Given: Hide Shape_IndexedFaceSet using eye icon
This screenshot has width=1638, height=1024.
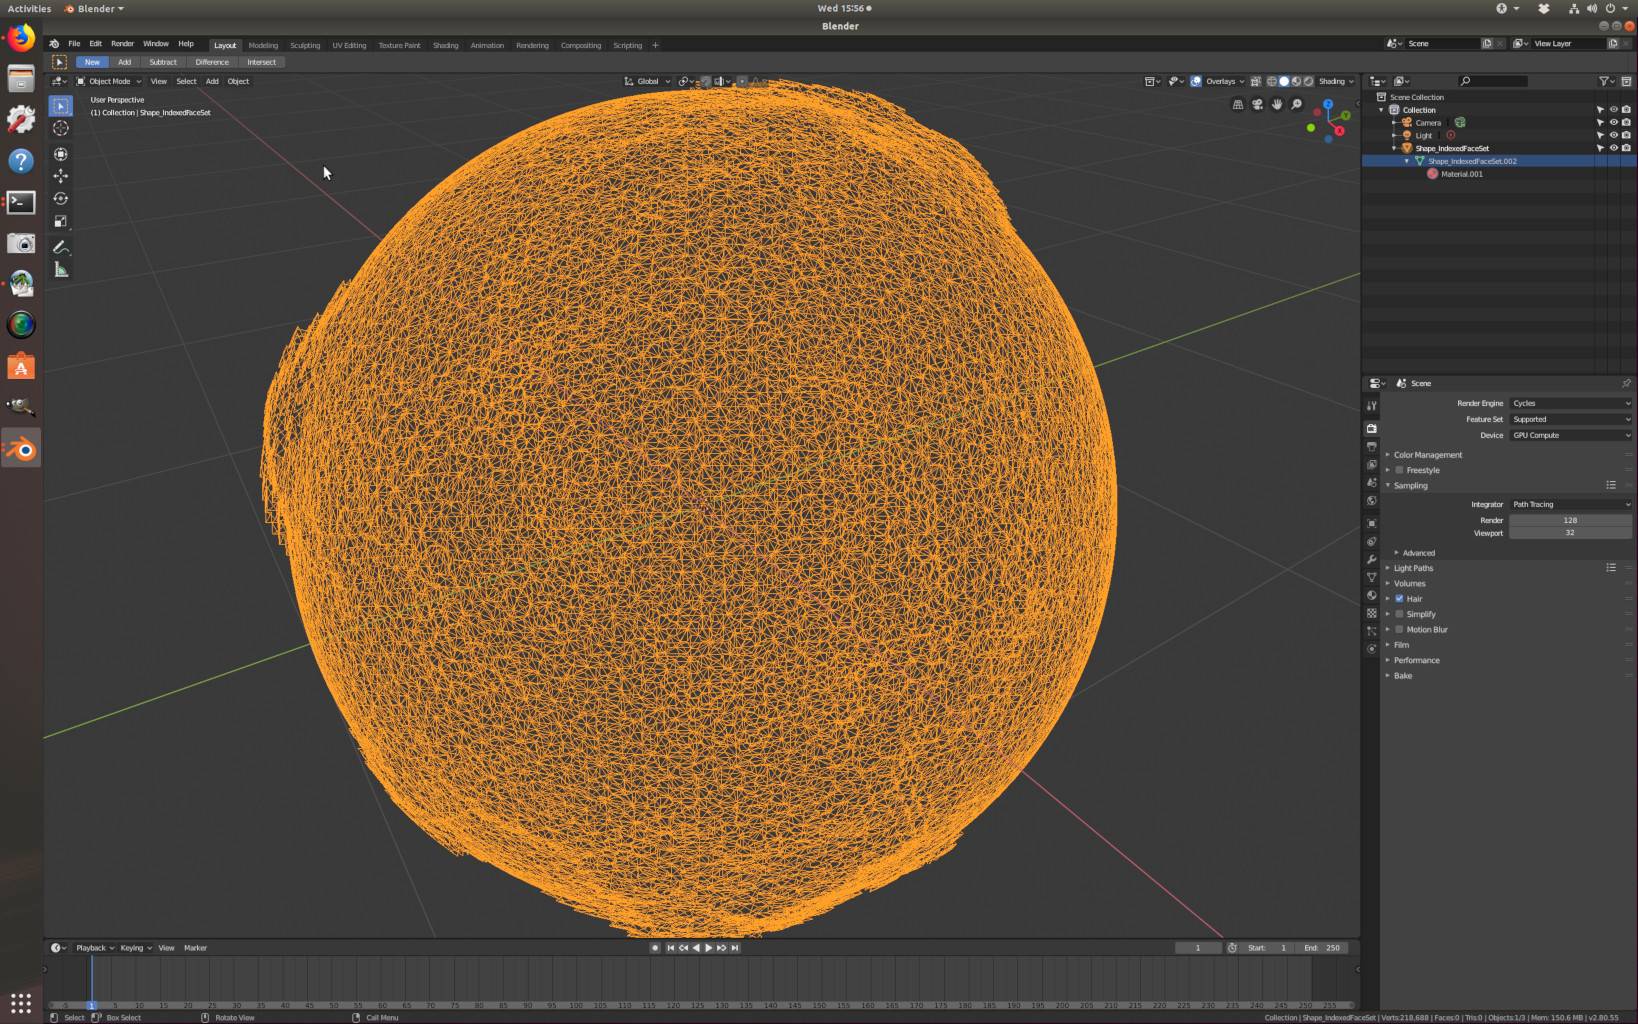Looking at the screenshot, I should (x=1613, y=148).
